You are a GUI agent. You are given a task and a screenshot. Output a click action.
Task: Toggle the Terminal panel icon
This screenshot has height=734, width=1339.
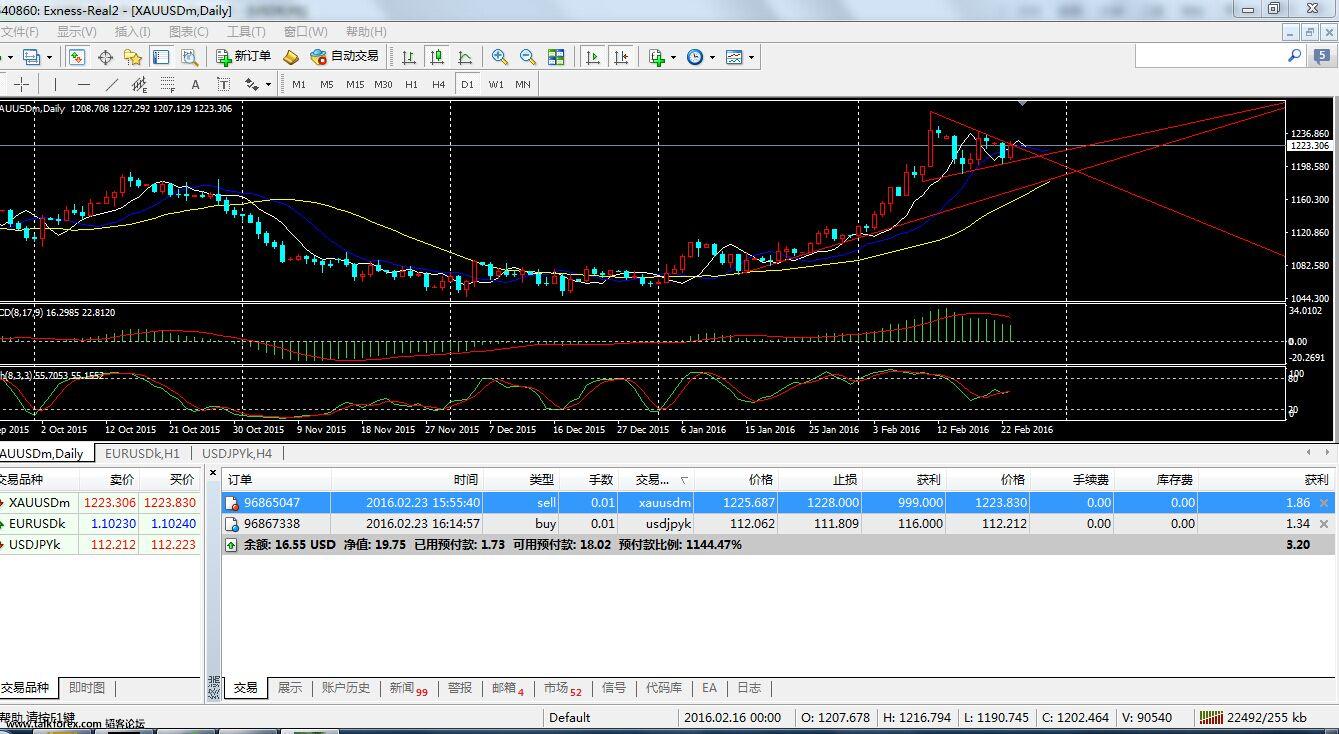click(x=161, y=57)
